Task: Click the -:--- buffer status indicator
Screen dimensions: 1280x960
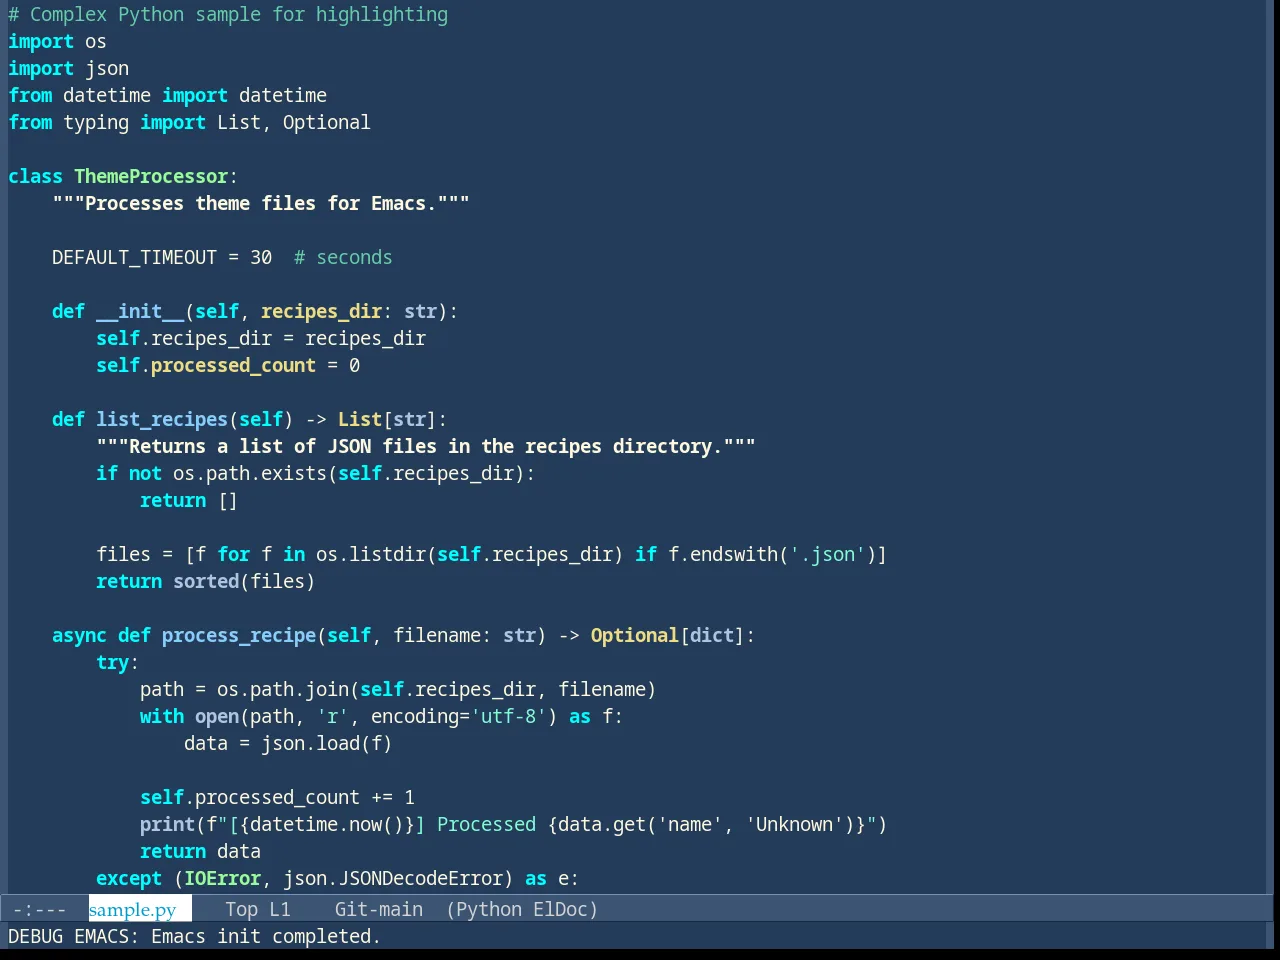Action: point(40,909)
